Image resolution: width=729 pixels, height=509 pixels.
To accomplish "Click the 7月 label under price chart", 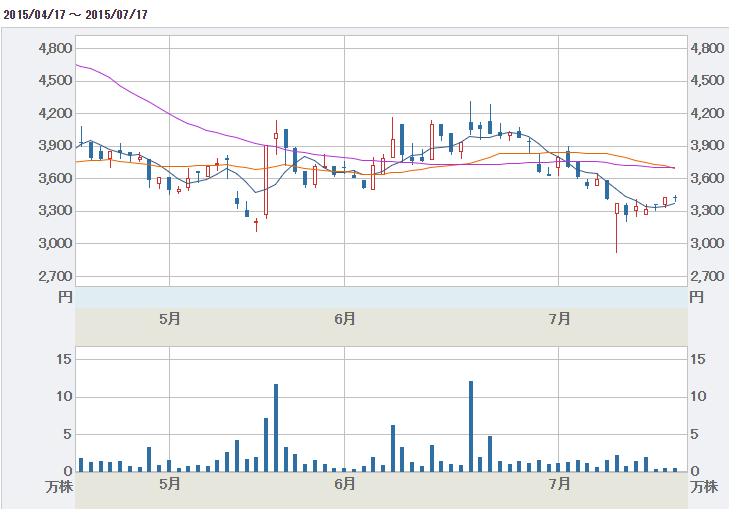I will click(x=559, y=319).
